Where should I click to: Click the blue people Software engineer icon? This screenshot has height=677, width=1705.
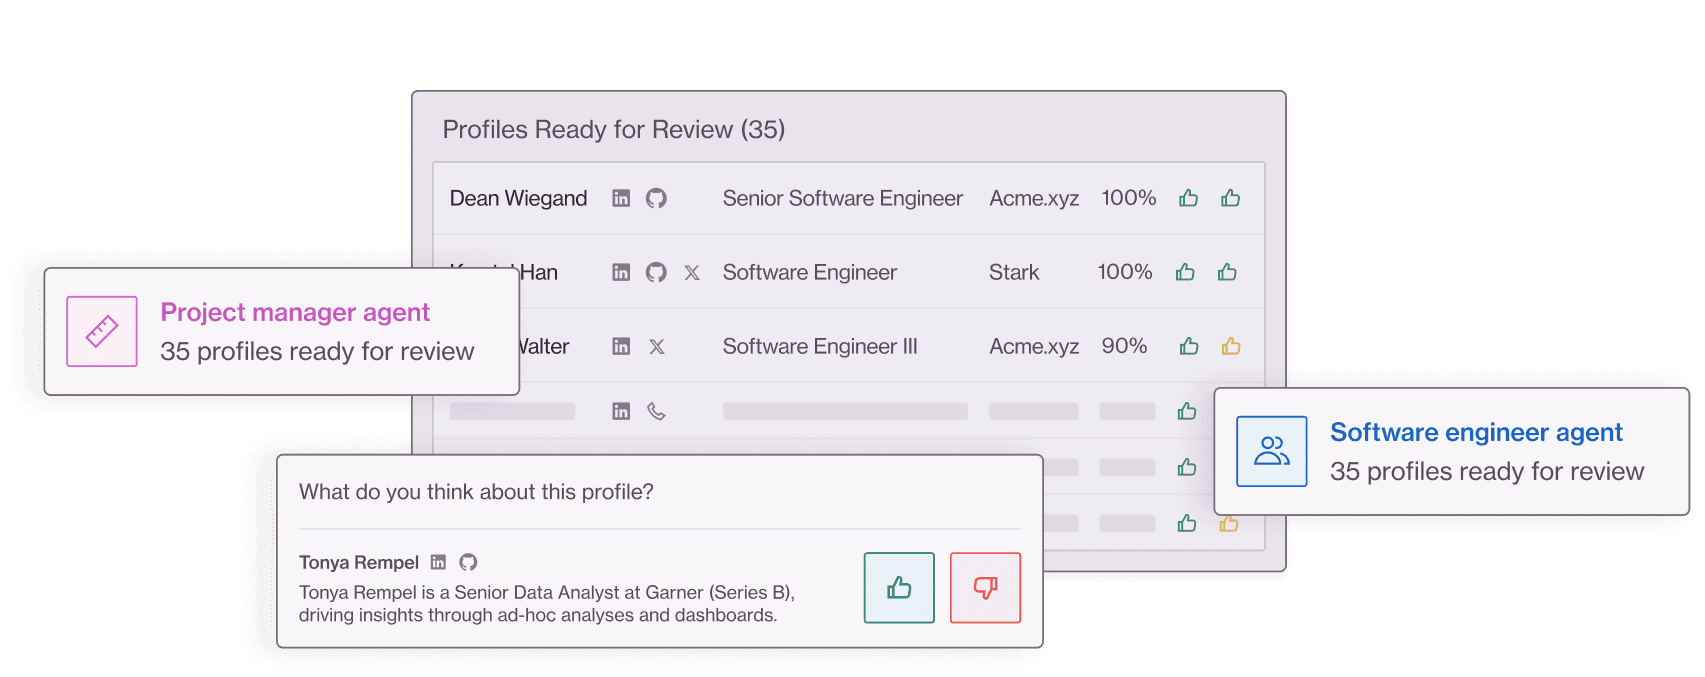tap(1271, 451)
